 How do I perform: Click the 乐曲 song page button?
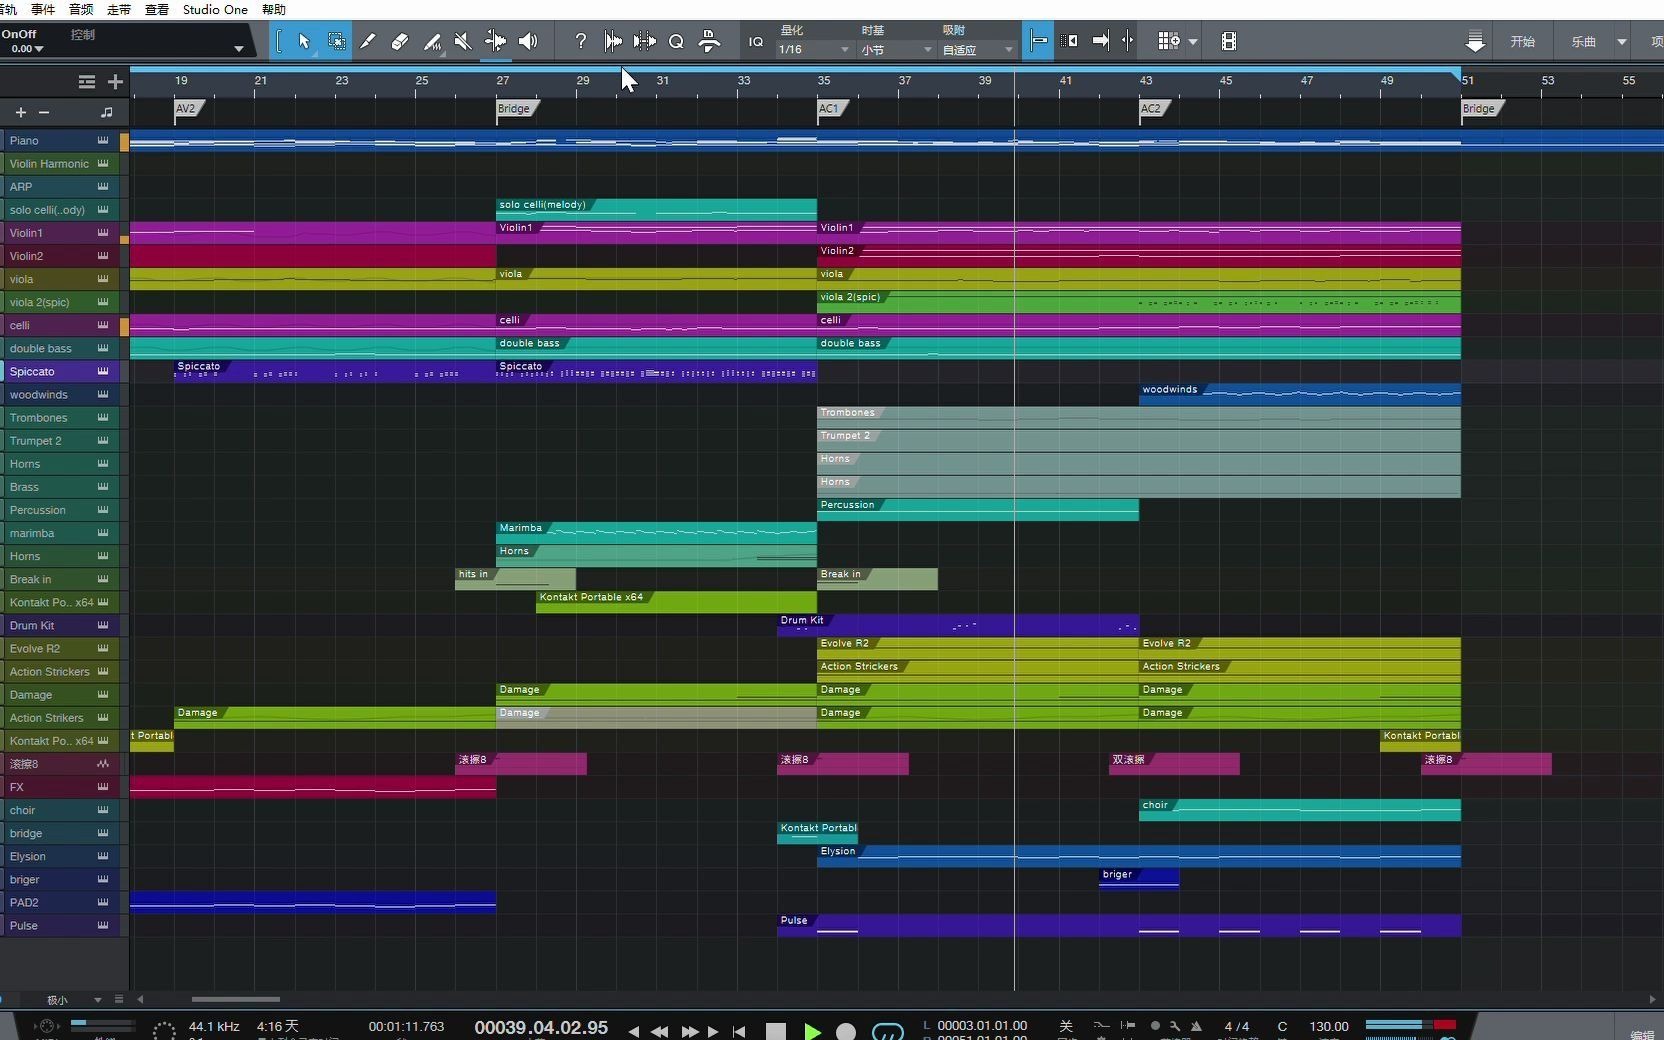tap(1583, 42)
